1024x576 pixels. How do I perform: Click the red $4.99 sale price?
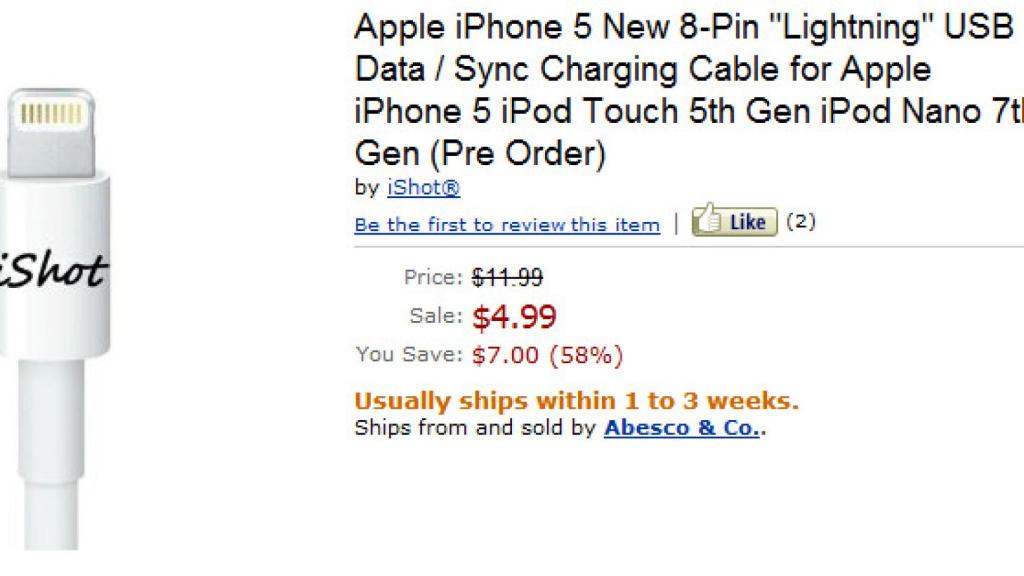[x=514, y=317]
